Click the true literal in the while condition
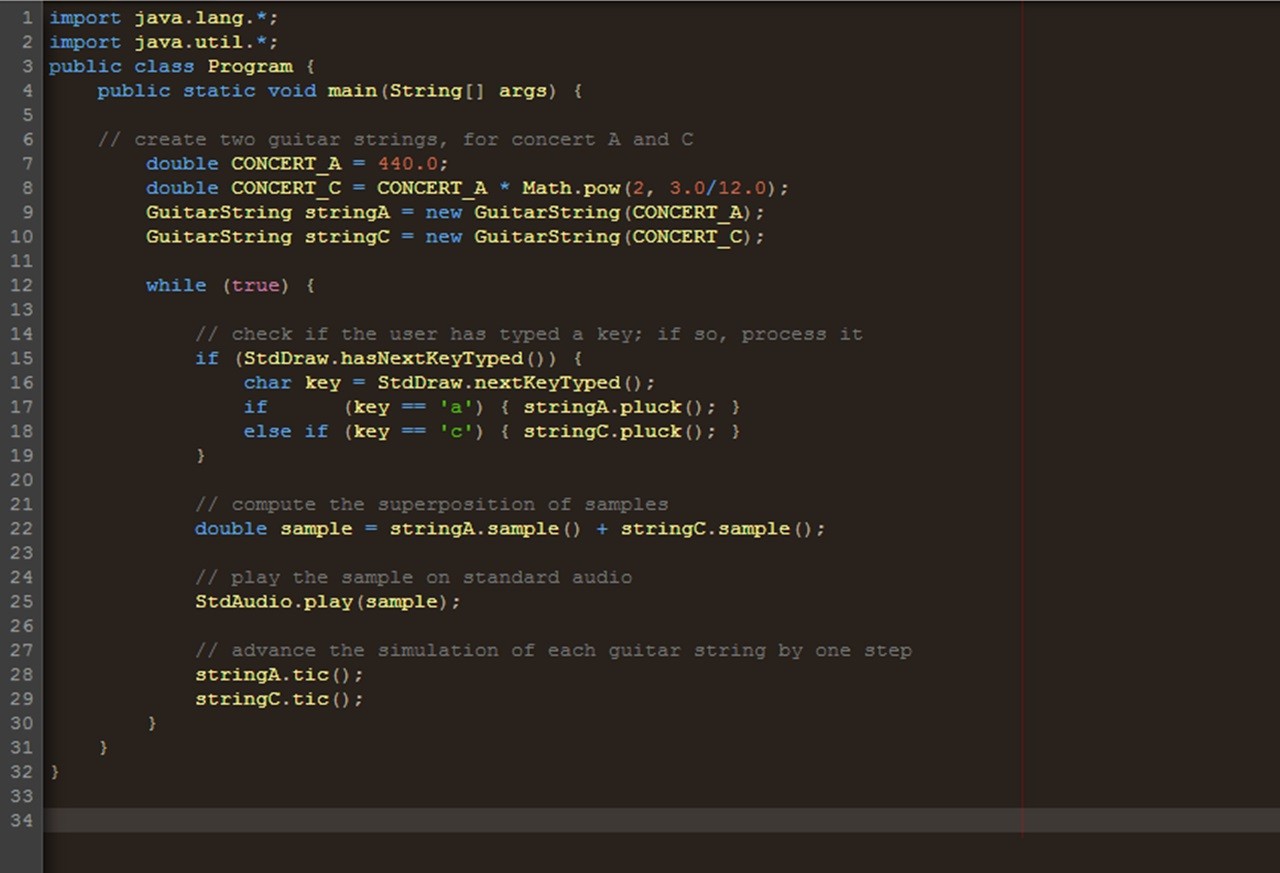Viewport: 1280px width, 873px height. click(x=255, y=285)
